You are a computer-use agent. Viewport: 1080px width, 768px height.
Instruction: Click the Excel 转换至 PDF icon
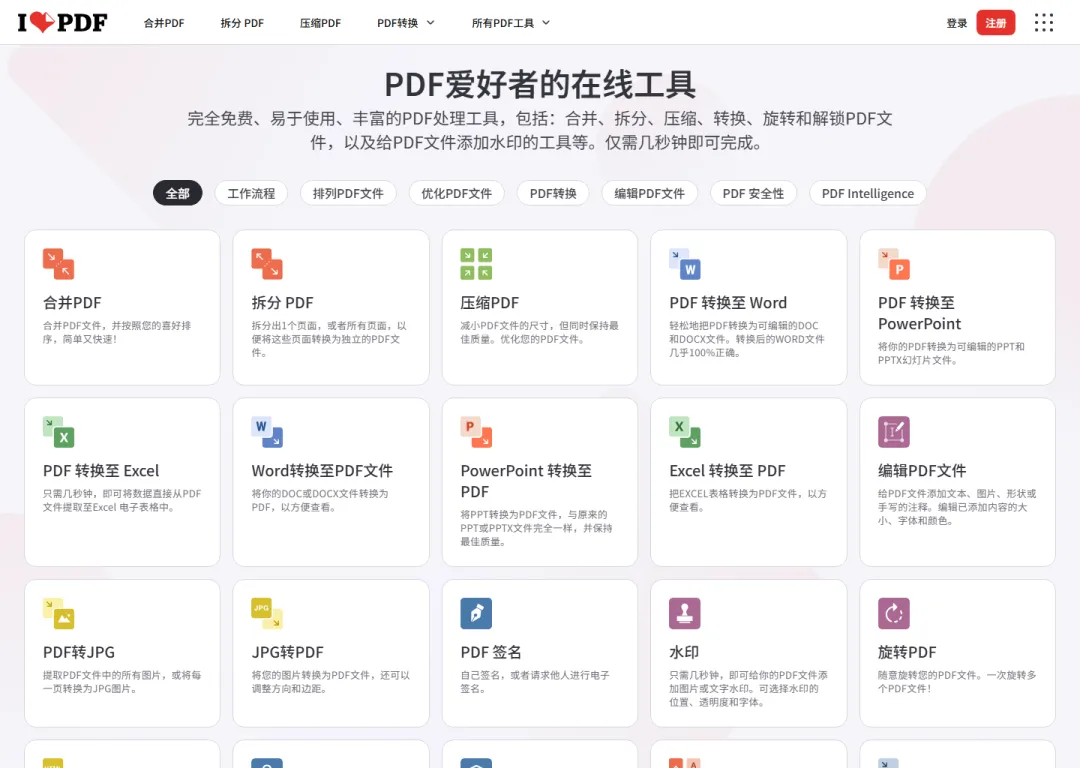pos(685,432)
